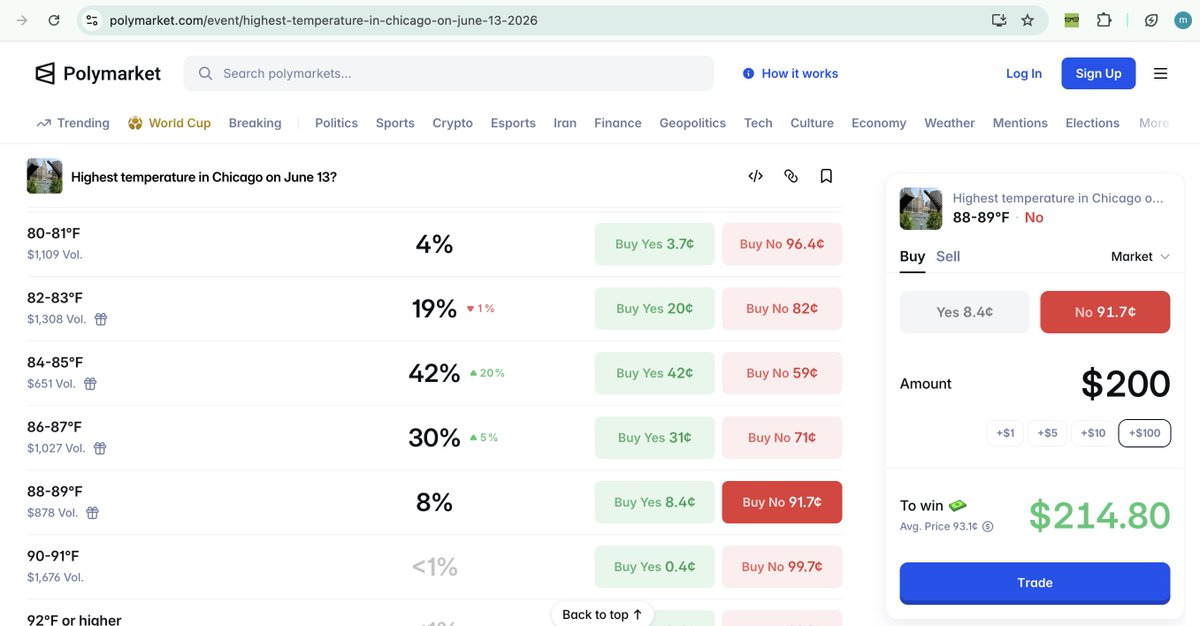The width and height of the screenshot is (1200, 626).
Task: Open the browser profile avatar
Action: point(1182,20)
